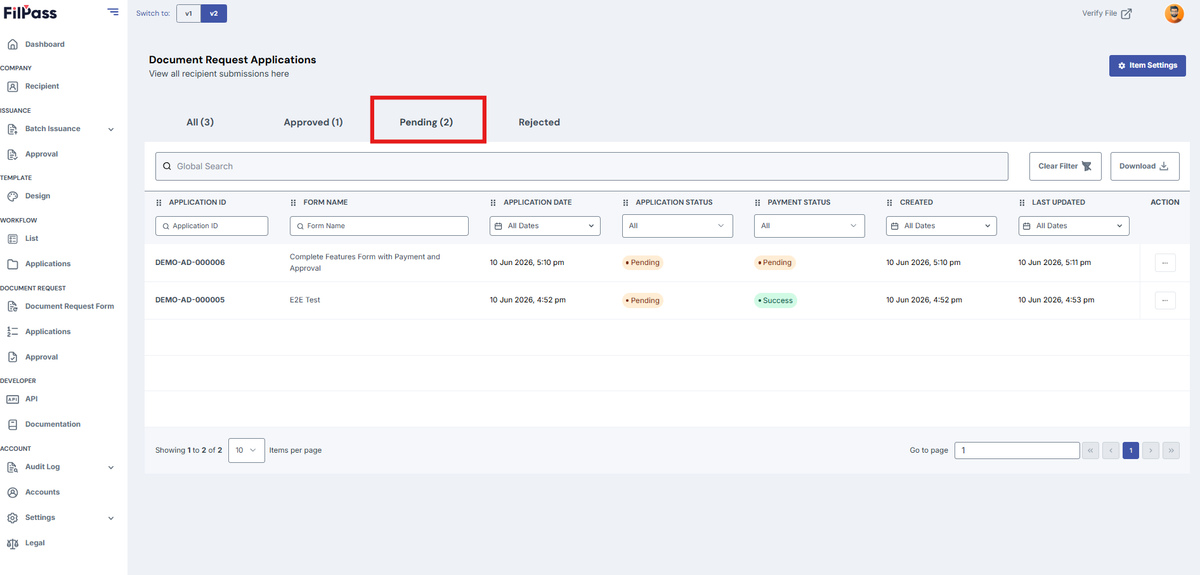Image resolution: width=1200 pixels, height=575 pixels.
Task: Select the v2 version toggle
Action: [214, 13]
